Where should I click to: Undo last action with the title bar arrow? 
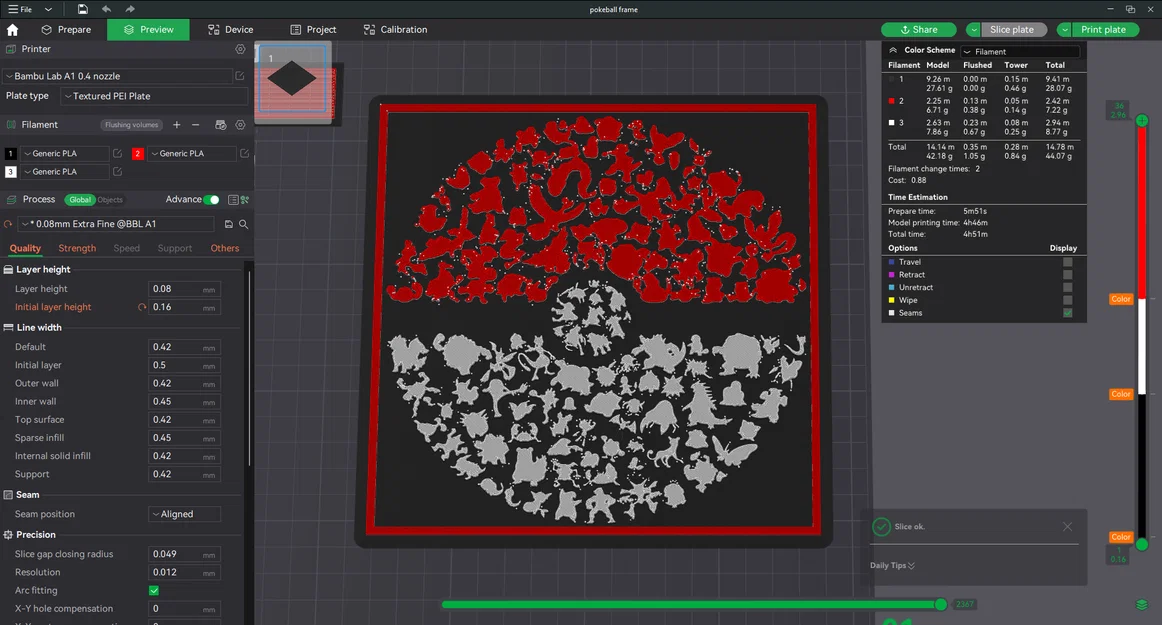coord(105,9)
